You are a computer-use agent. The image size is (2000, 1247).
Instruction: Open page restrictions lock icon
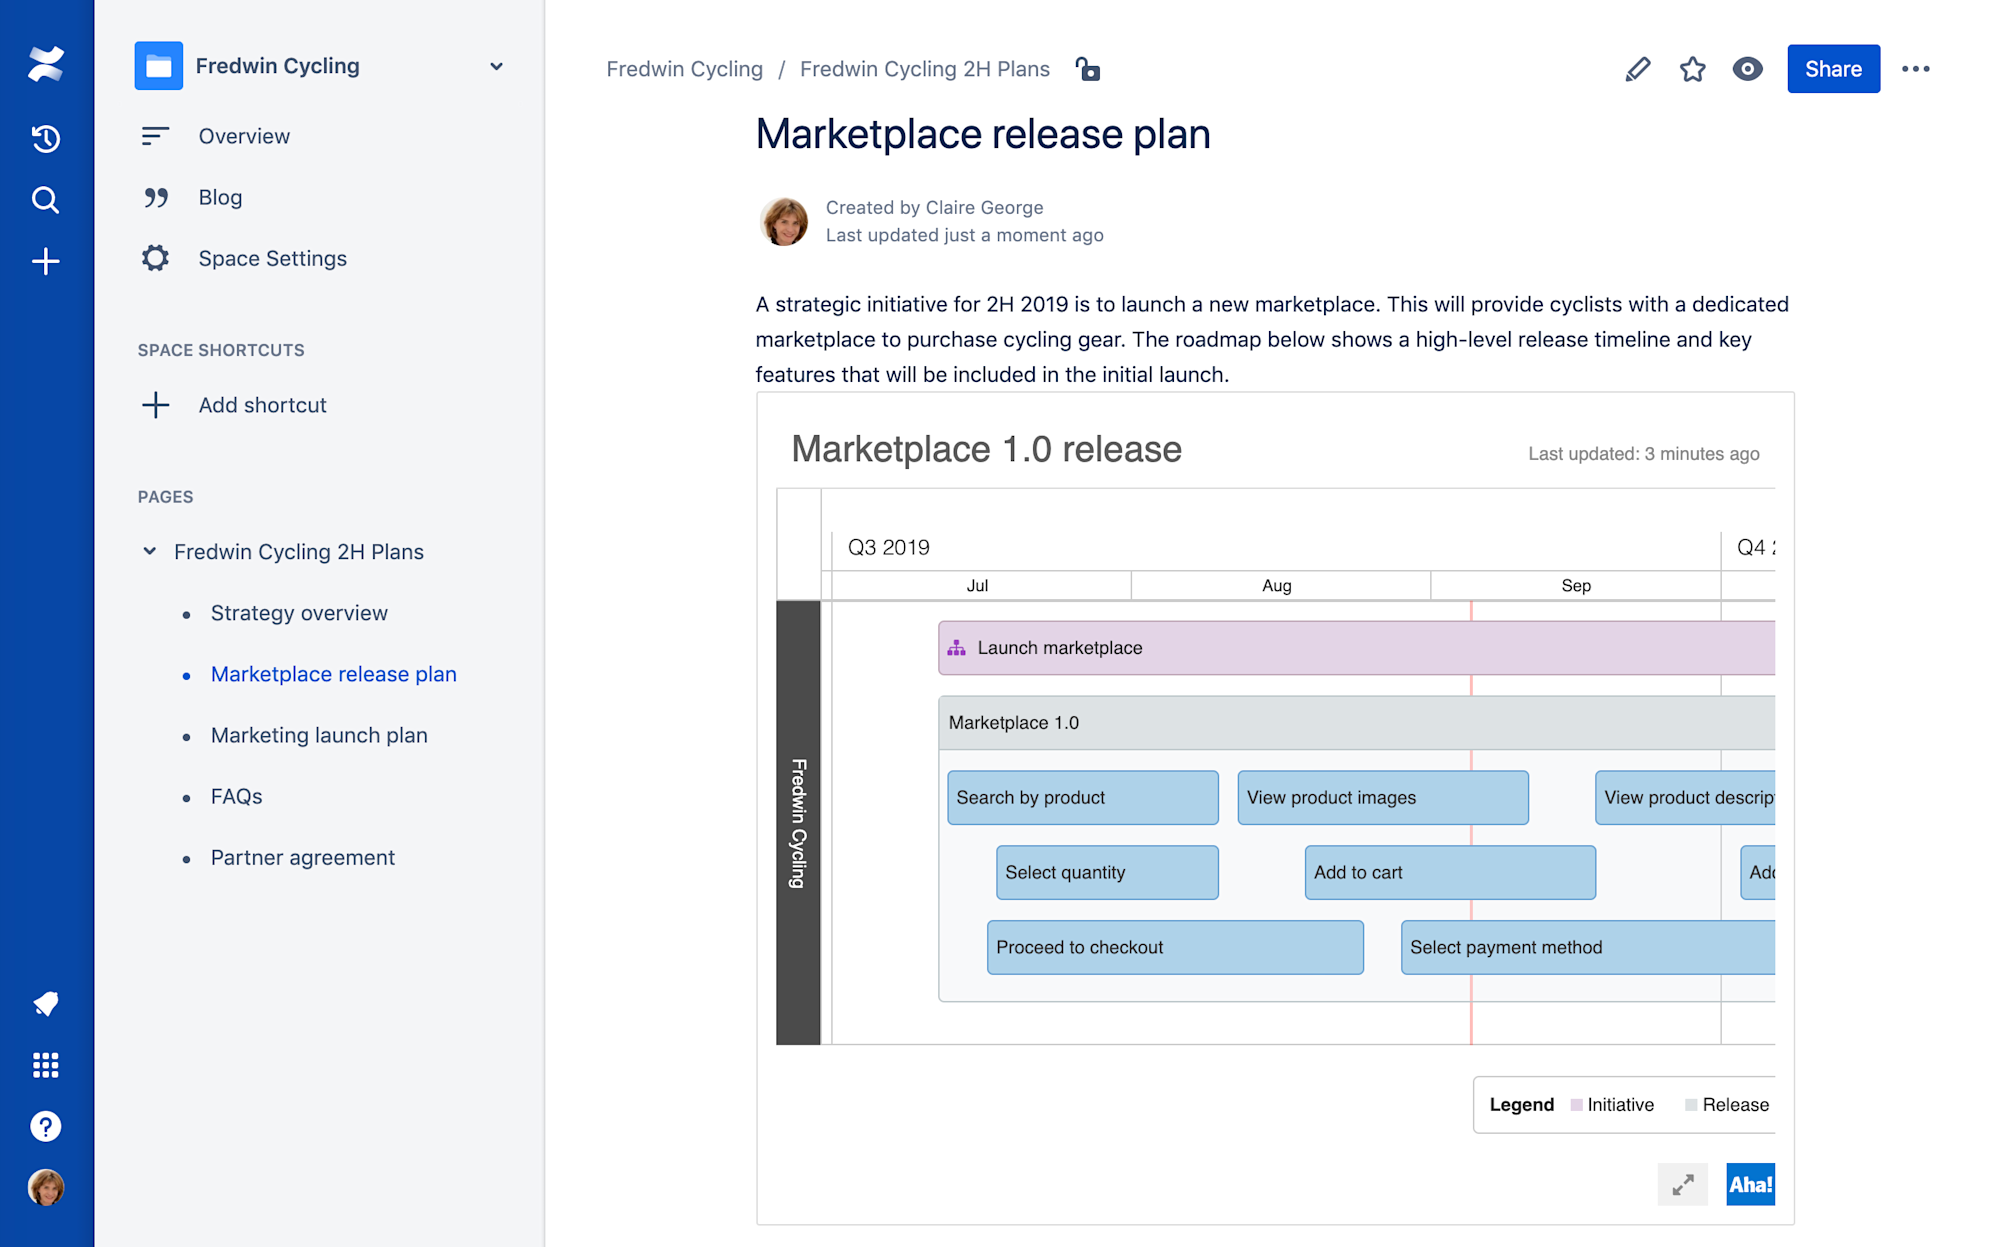1088,69
